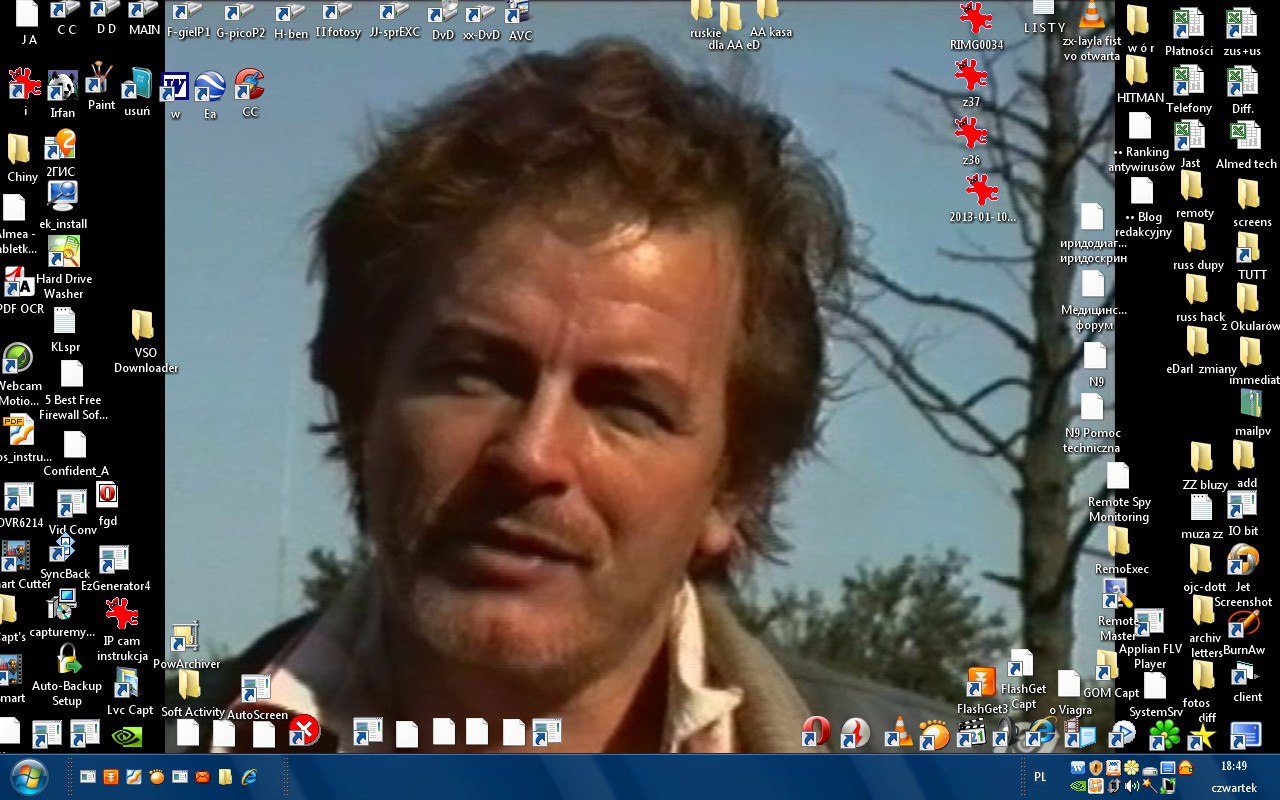The width and height of the screenshot is (1280, 800).
Task: Launch the PDF OCR shortcut
Action: coord(19,283)
